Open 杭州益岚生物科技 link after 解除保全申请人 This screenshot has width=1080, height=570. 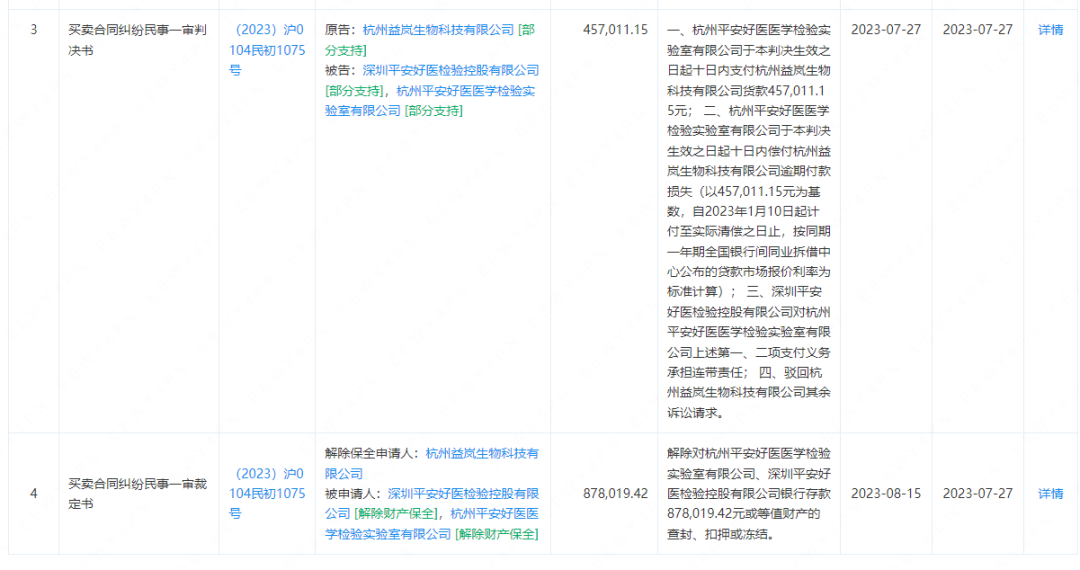(x=482, y=453)
